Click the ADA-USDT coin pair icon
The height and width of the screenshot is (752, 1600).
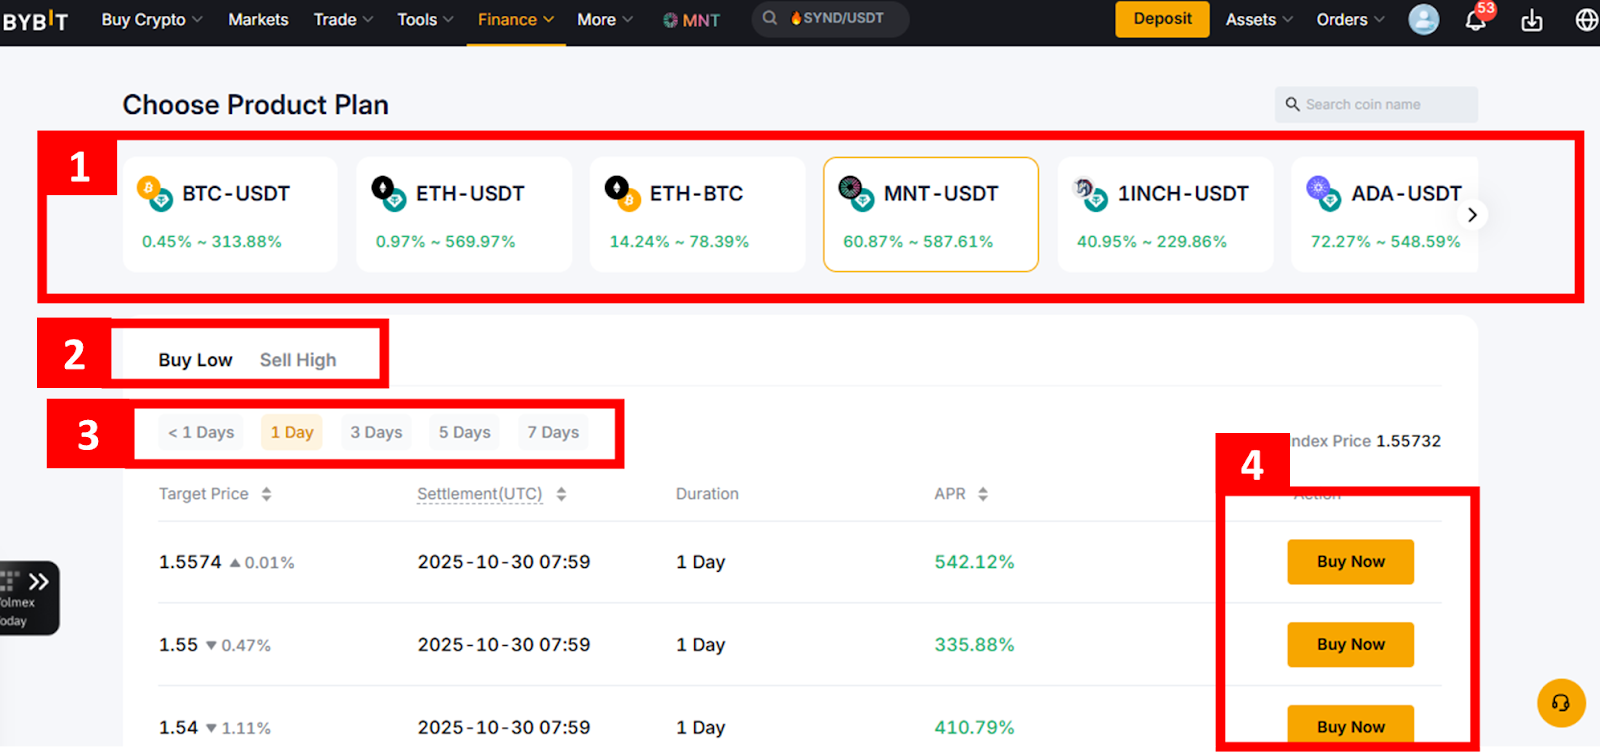tap(1324, 193)
